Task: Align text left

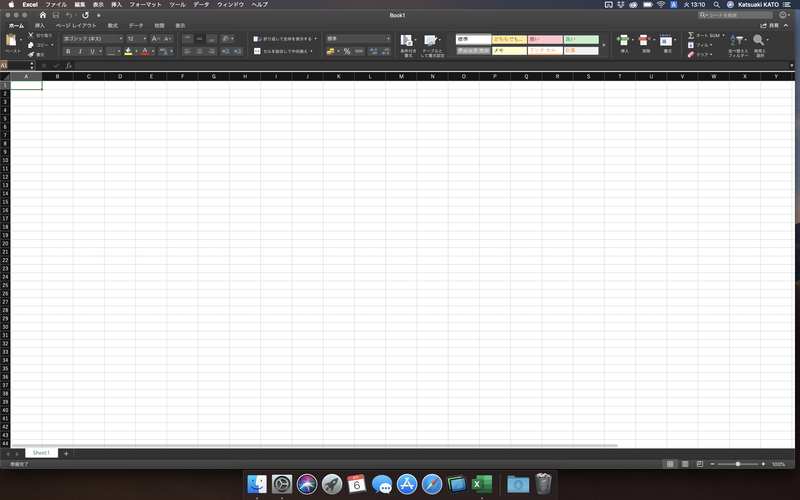Action: [187, 51]
